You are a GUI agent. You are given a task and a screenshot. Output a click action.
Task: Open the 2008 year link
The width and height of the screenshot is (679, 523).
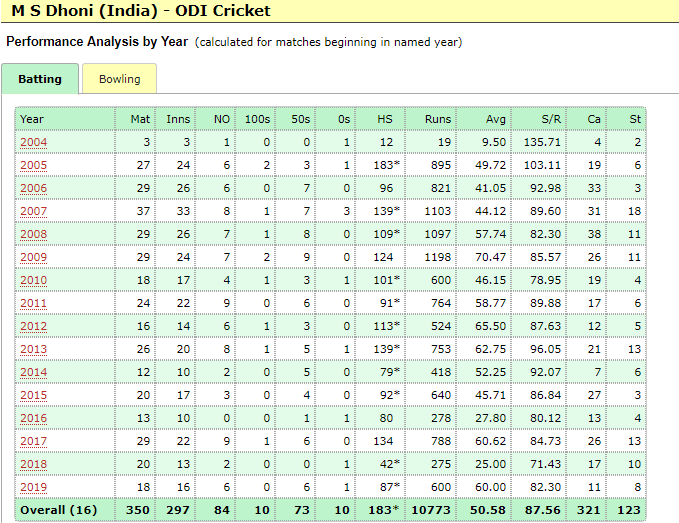coord(33,234)
